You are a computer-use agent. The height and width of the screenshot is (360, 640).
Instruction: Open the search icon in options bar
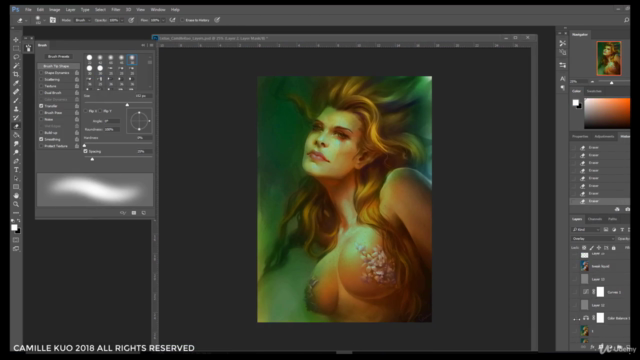pos(626,20)
